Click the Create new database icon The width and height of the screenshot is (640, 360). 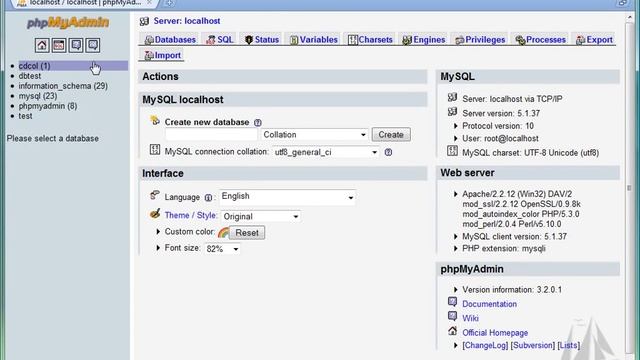(x=155, y=120)
